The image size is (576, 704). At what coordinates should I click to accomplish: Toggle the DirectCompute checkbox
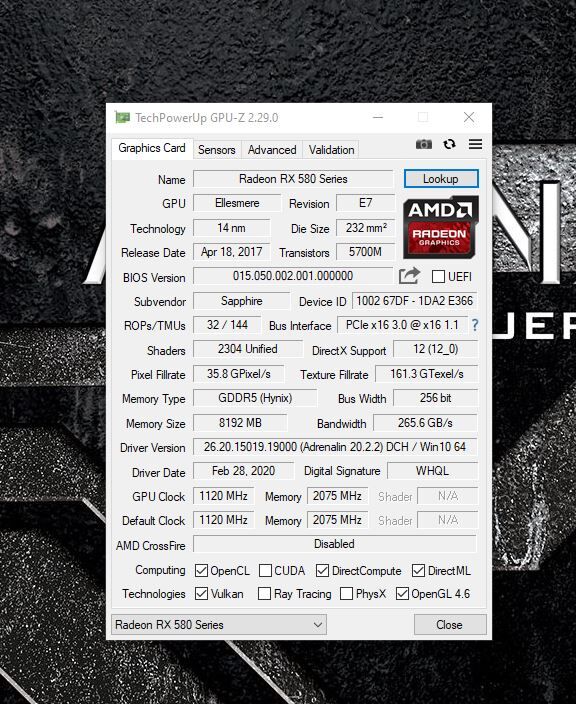(322, 571)
